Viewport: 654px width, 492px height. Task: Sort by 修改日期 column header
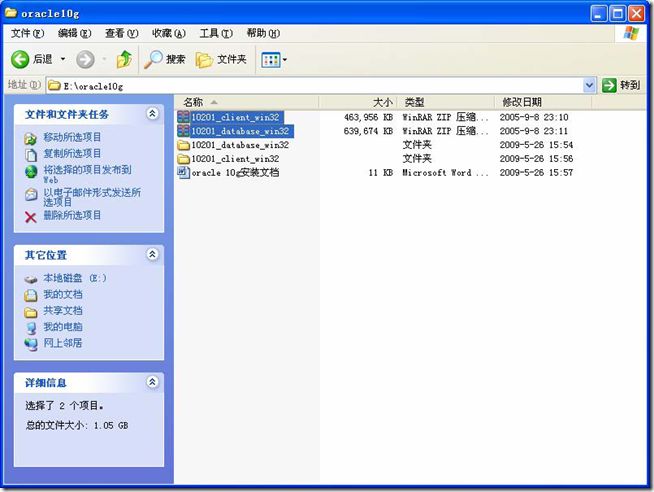(543, 102)
